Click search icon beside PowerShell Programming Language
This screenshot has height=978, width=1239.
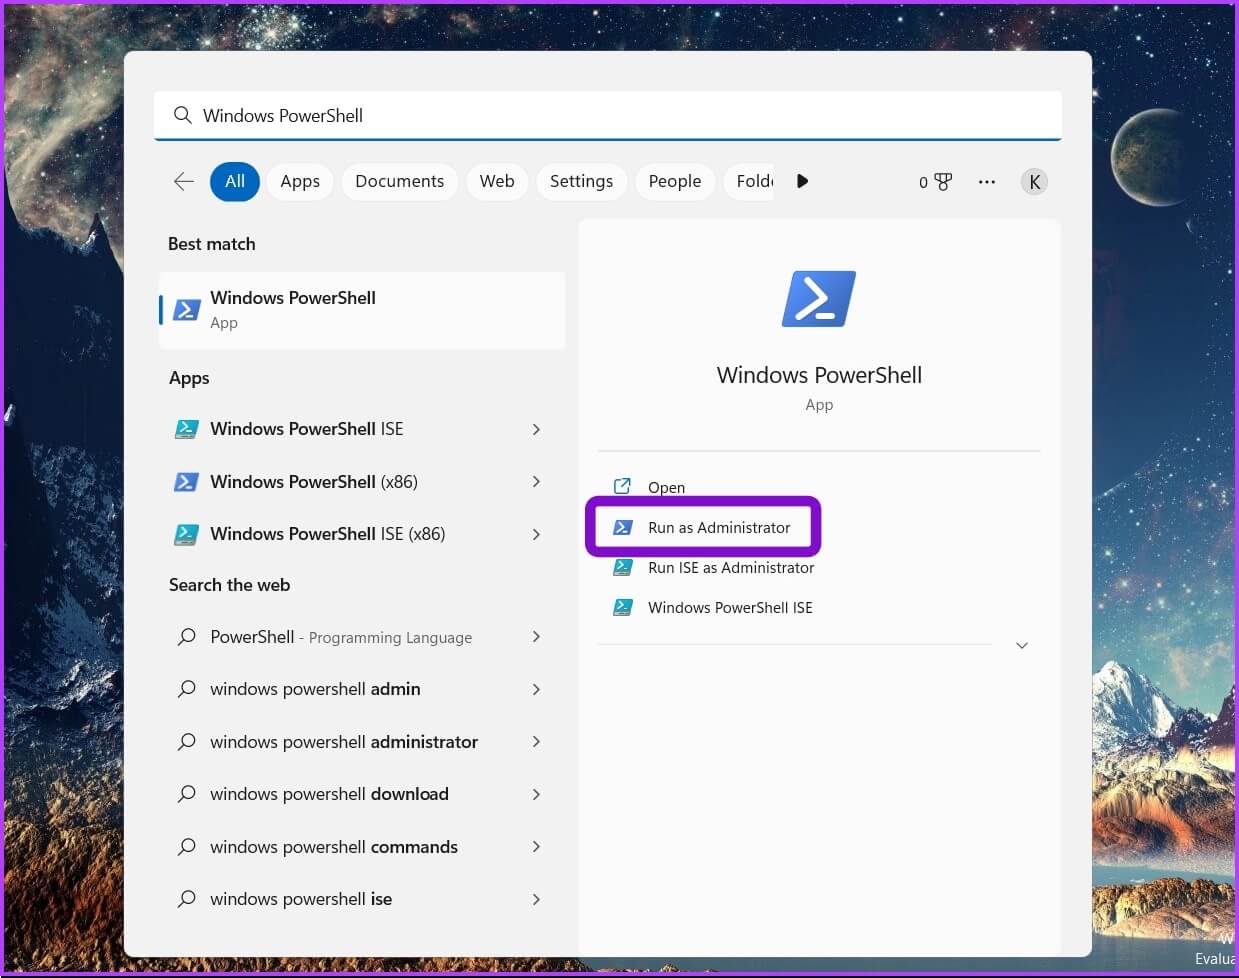point(186,637)
